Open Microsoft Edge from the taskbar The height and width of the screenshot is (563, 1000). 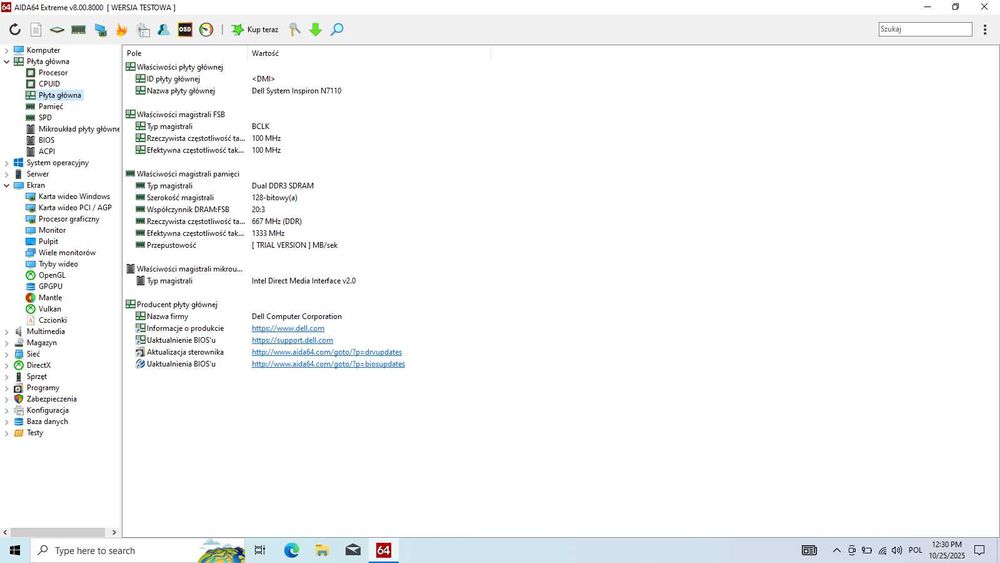coord(291,550)
